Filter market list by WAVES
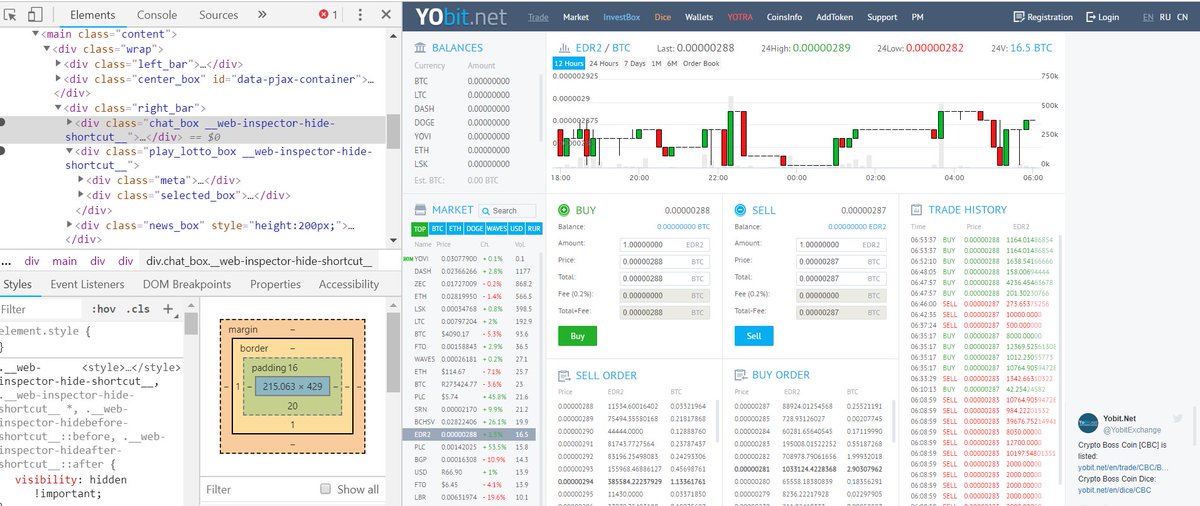The height and width of the screenshot is (506, 1200). (x=496, y=229)
